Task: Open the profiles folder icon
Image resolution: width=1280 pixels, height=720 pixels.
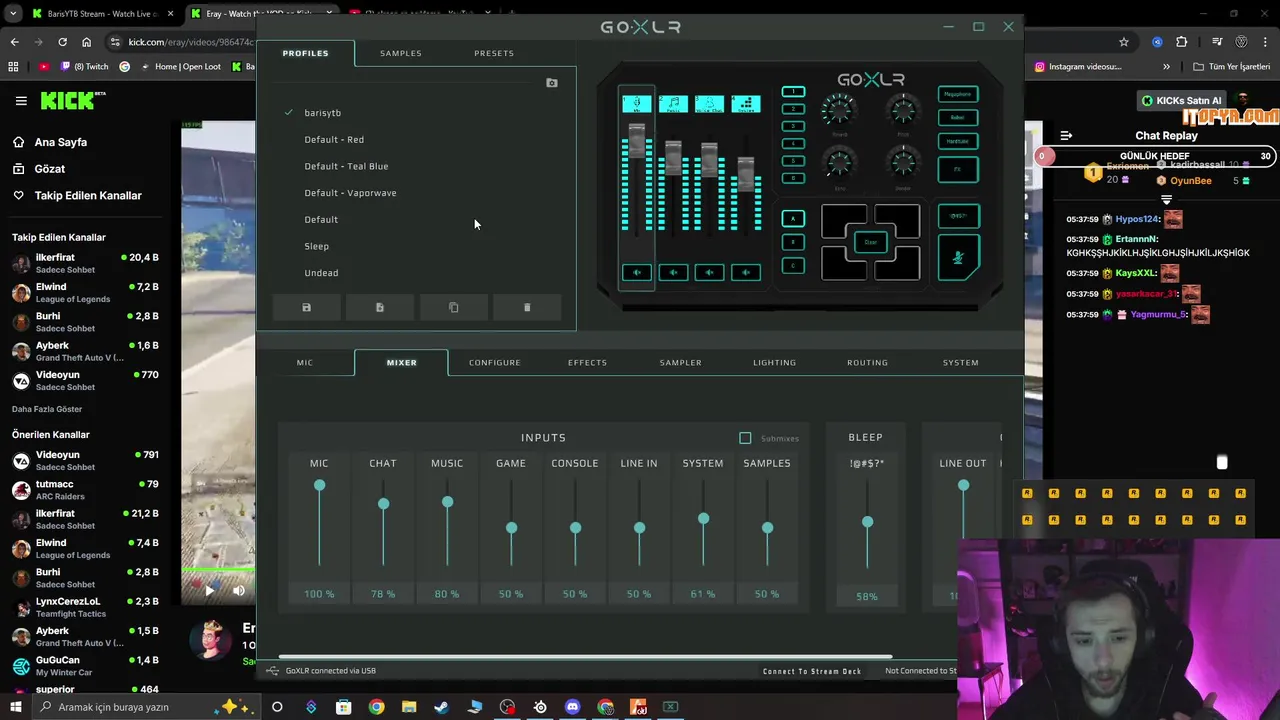Action: coord(552,83)
